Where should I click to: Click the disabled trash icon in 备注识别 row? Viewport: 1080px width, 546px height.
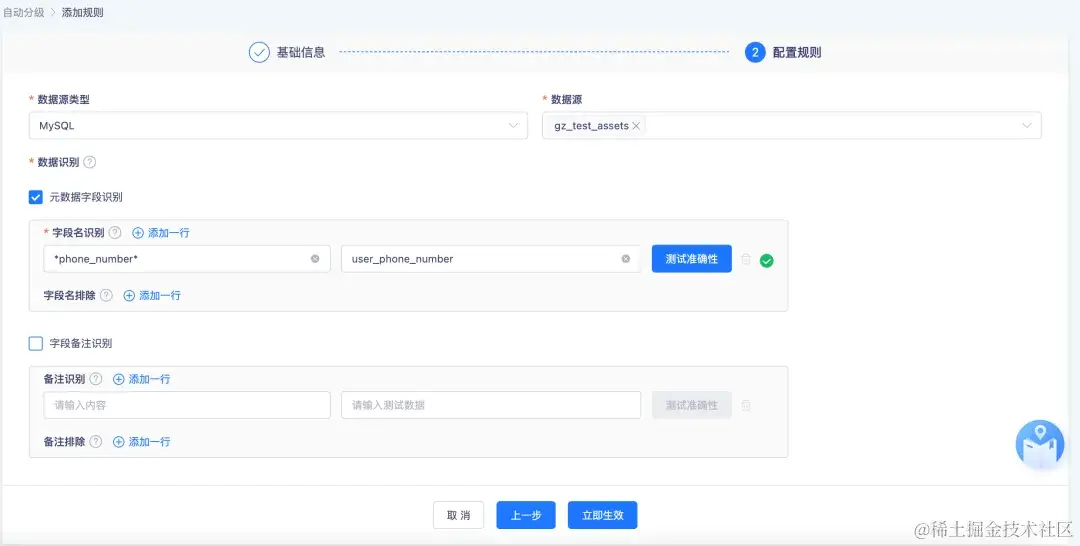[746, 406]
